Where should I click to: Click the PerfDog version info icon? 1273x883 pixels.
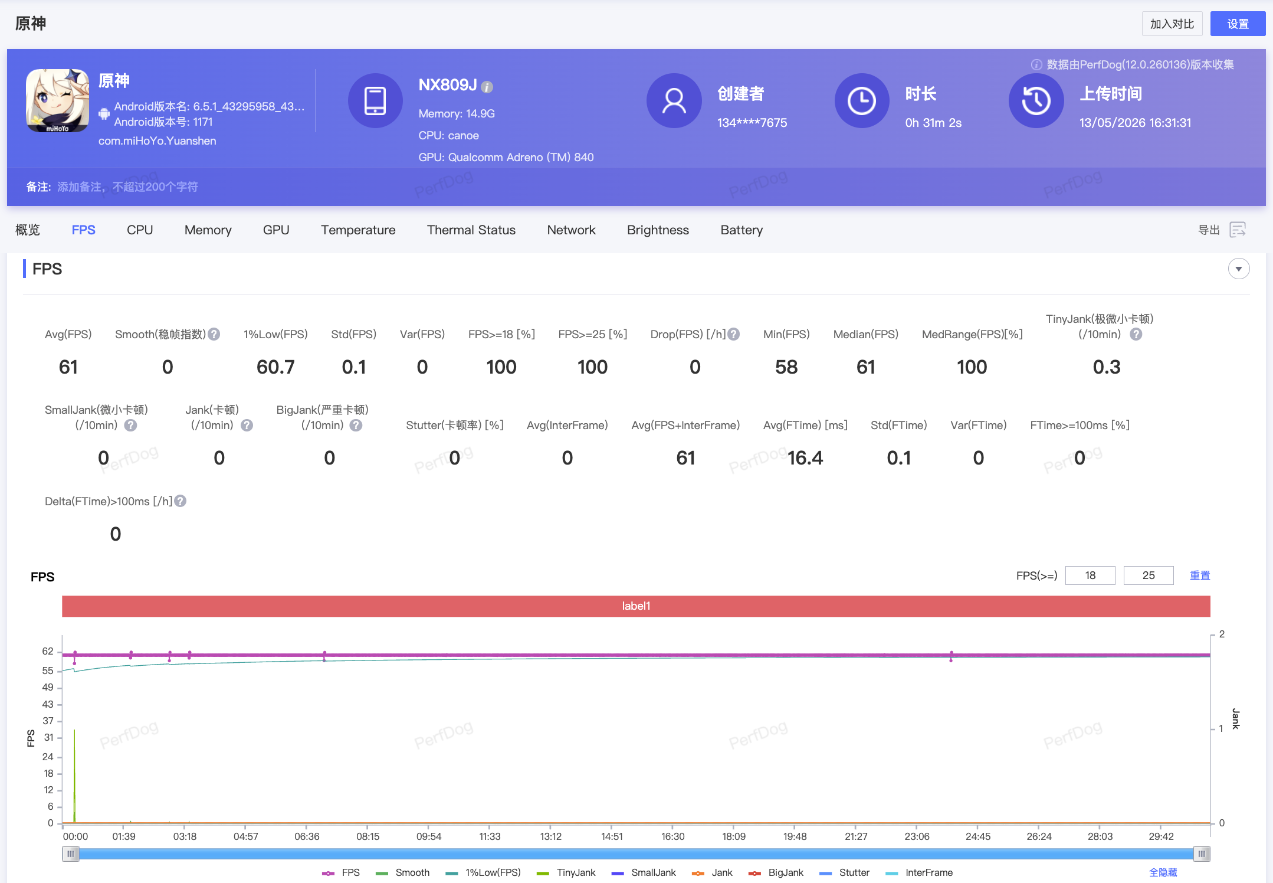pos(1037,64)
